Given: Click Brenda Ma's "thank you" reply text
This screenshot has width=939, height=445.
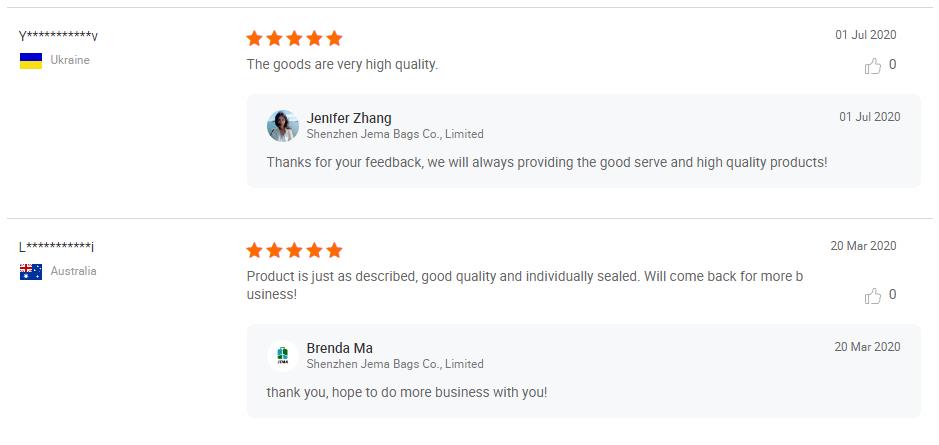Looking at the screenshot, I should (x=406, y=392).
